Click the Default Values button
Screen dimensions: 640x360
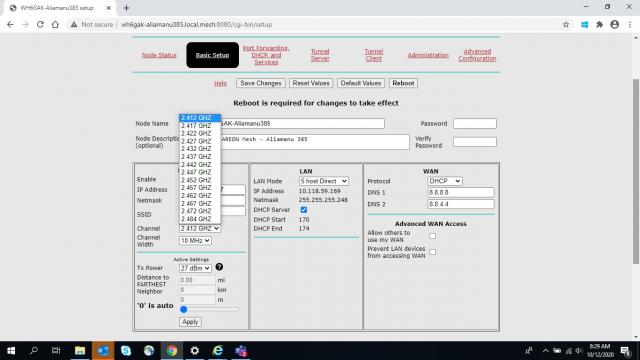pos(361,83)
